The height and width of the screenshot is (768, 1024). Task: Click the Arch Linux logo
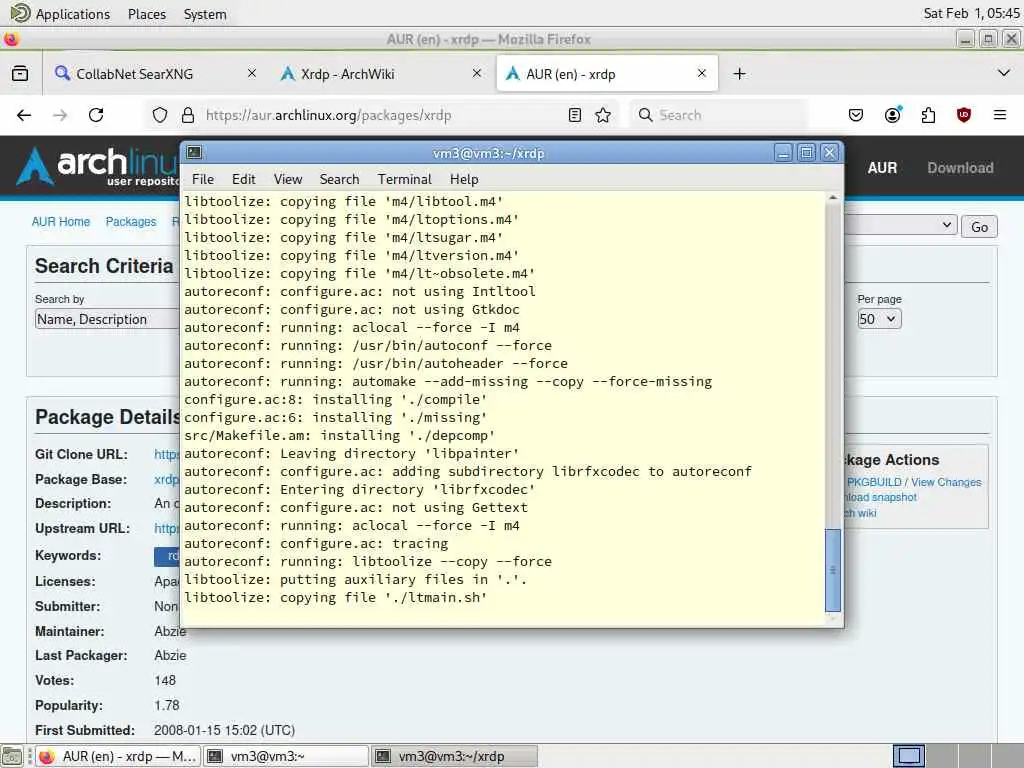[x=98, y=165]
